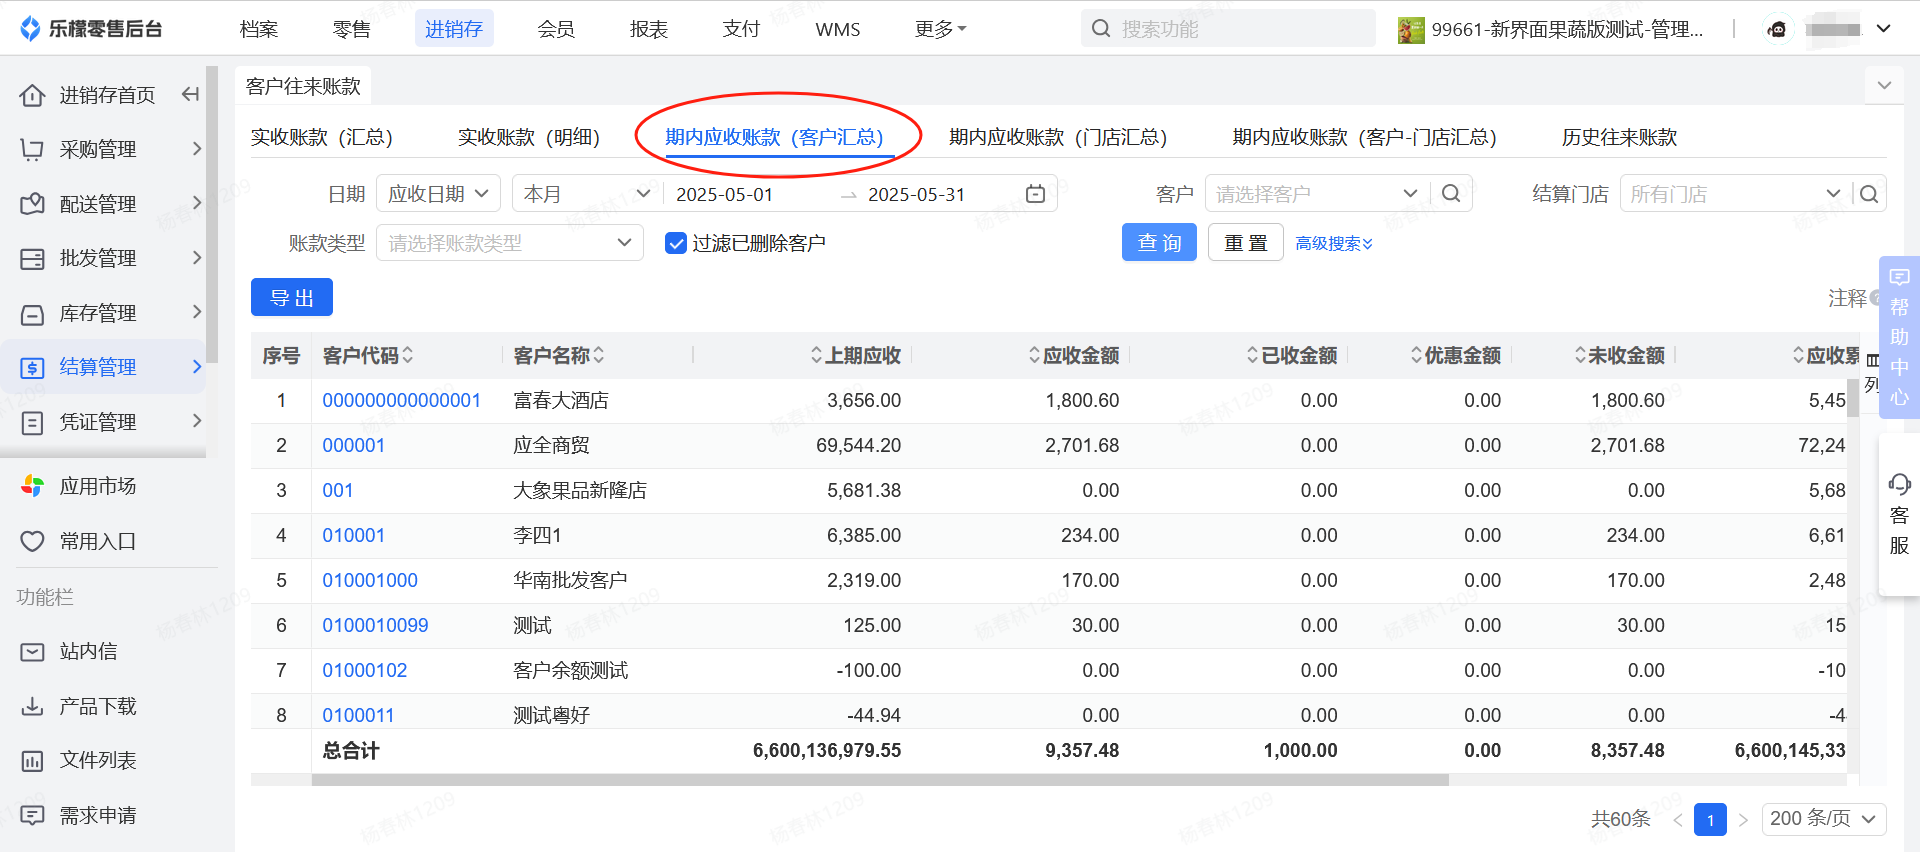Click the 库存管理 icon
This screenshot has height=852, width=1920.
pyautogui.click(x=32, y=313)
